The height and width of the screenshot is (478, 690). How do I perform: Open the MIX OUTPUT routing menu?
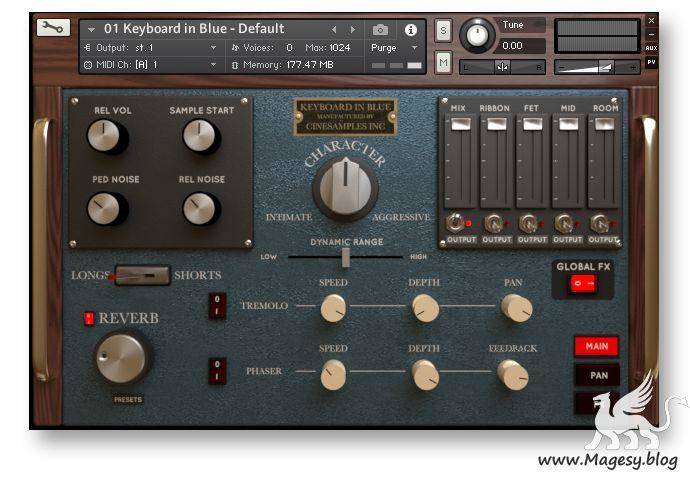point(462,239)
